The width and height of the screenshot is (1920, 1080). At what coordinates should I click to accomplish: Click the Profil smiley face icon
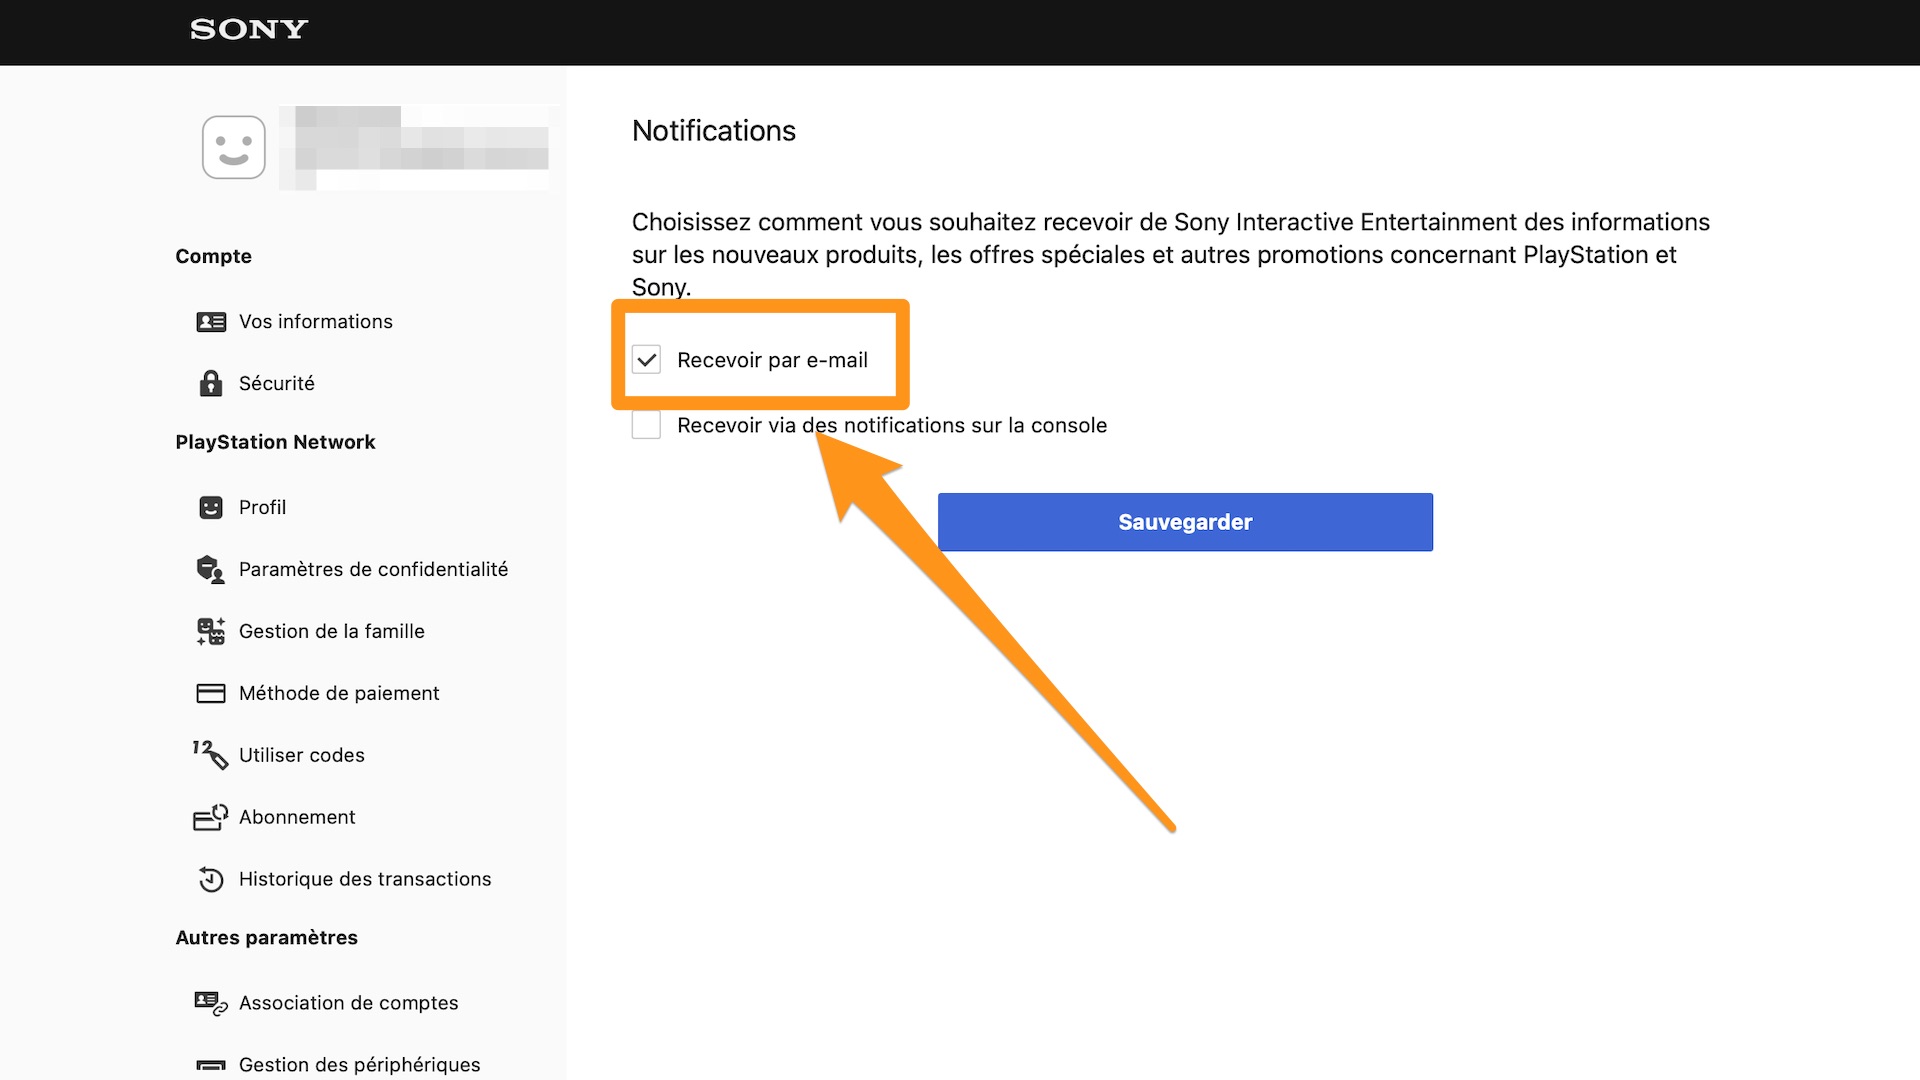tap(211, 508)
